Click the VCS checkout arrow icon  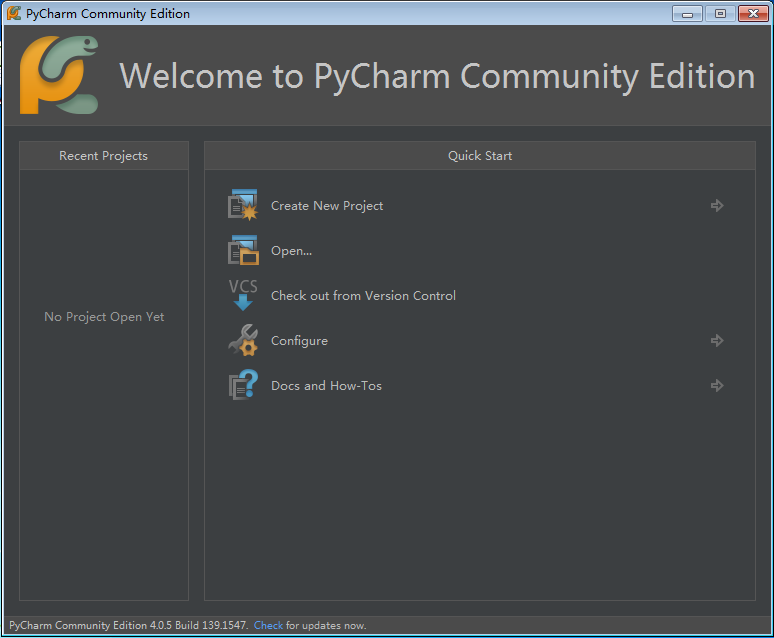pyautogui.click(x=243, y=295)
